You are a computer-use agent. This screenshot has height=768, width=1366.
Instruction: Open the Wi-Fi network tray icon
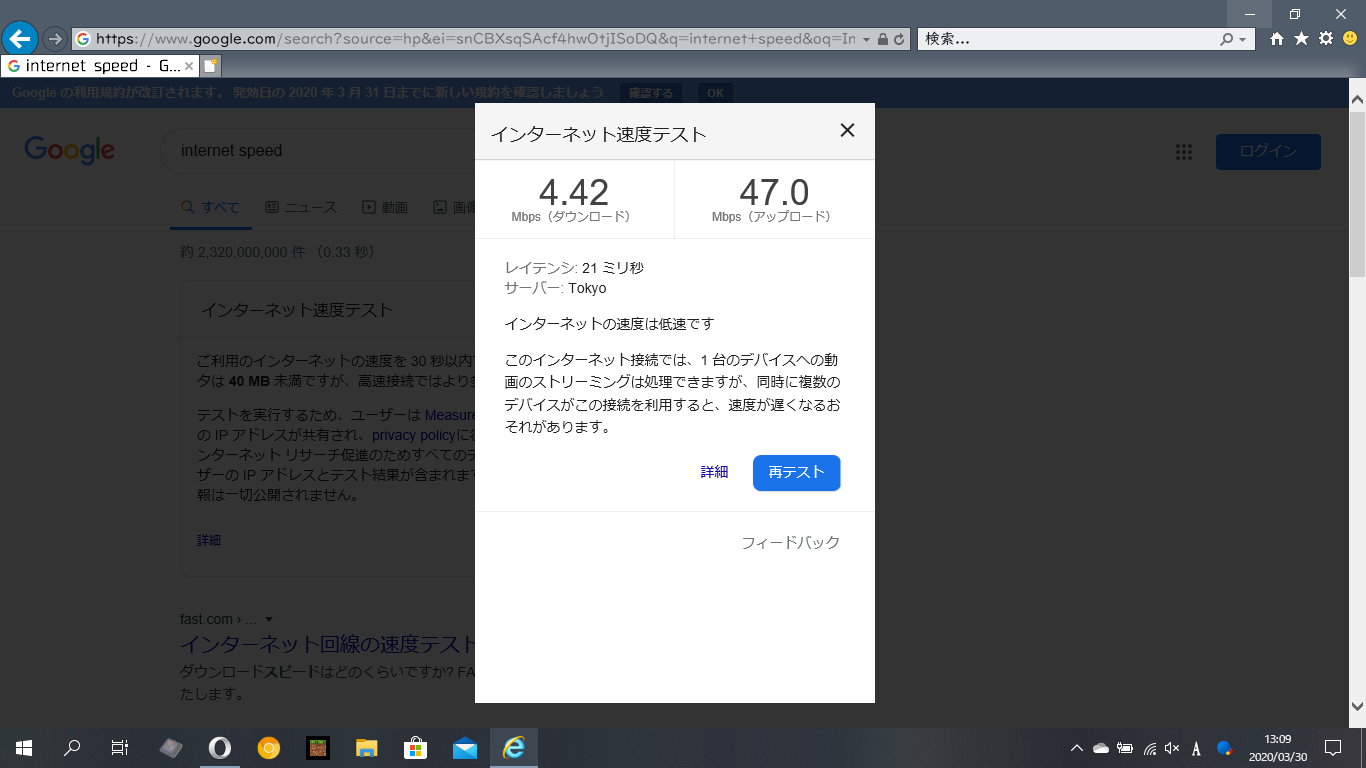point(1150,747)
